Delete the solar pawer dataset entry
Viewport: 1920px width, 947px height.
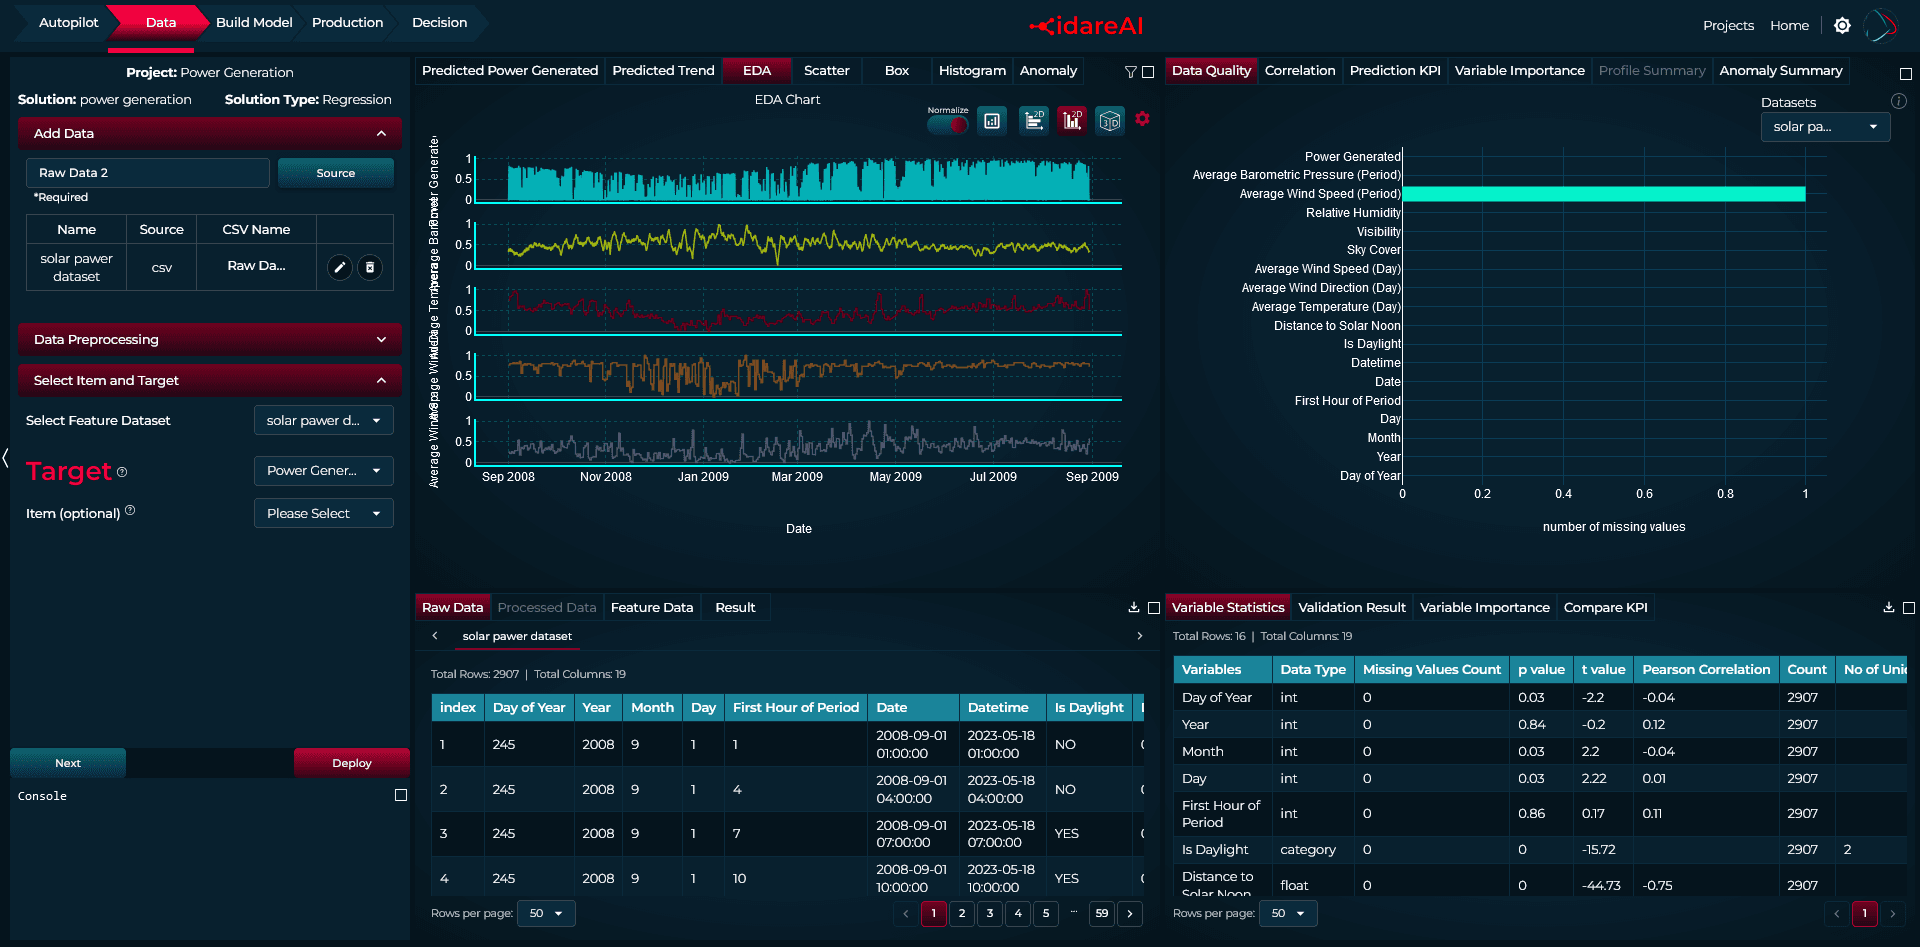[370, 267]
